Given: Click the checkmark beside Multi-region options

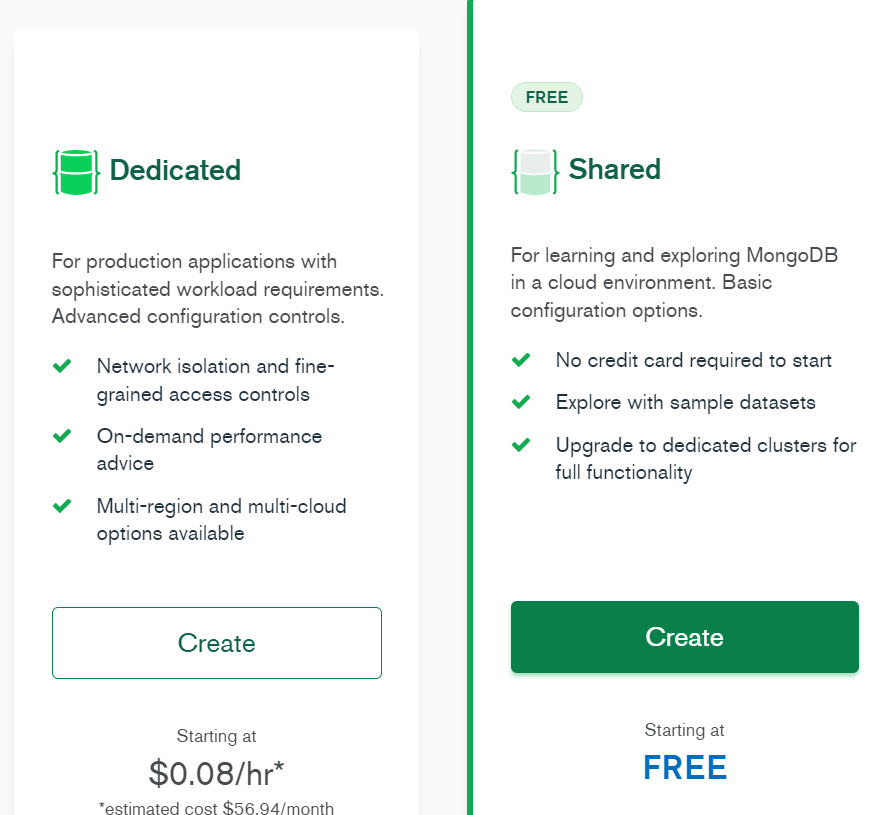Looking at the screenshot, I should point(62,507).
